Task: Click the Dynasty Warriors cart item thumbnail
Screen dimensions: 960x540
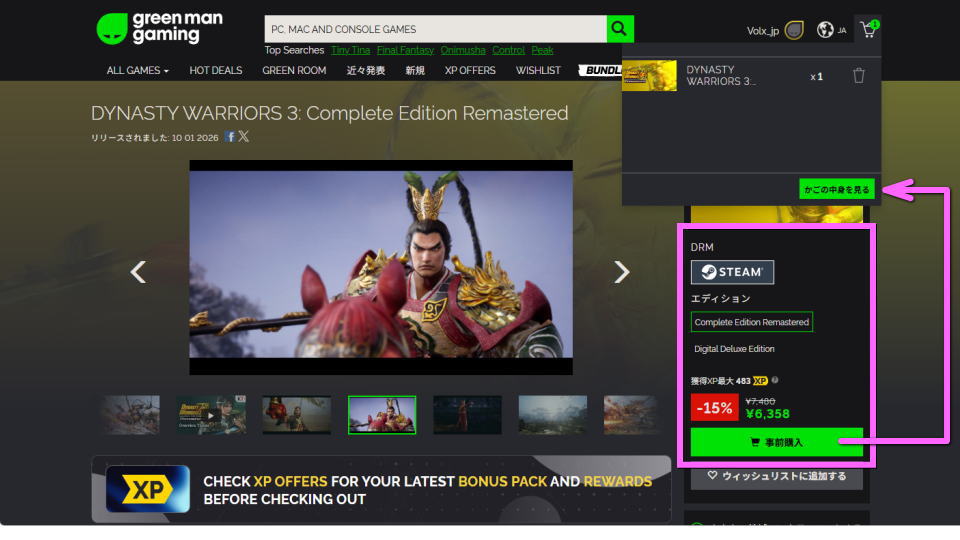Action: coord(650,75)
